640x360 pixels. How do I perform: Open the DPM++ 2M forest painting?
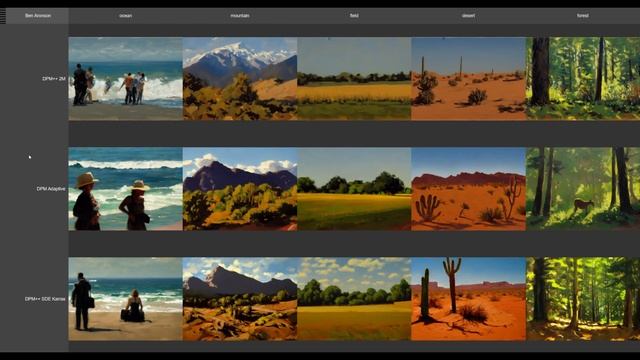click(583, 79)
